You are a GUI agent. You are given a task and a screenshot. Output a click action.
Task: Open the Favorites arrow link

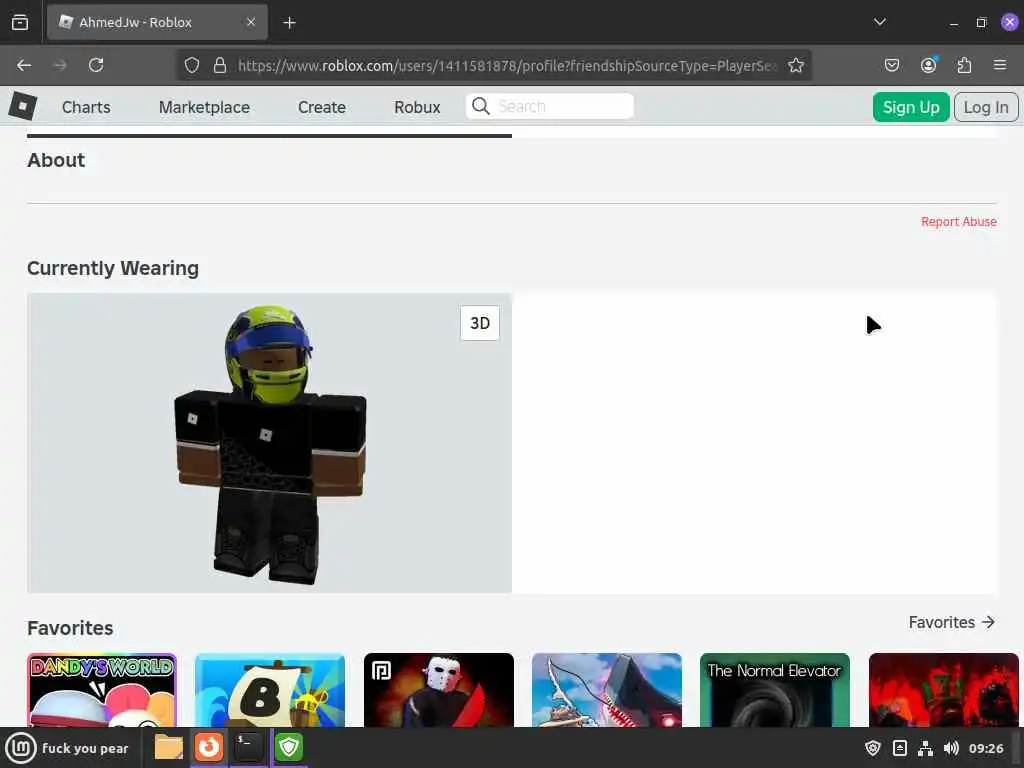[x=952, y=622]
